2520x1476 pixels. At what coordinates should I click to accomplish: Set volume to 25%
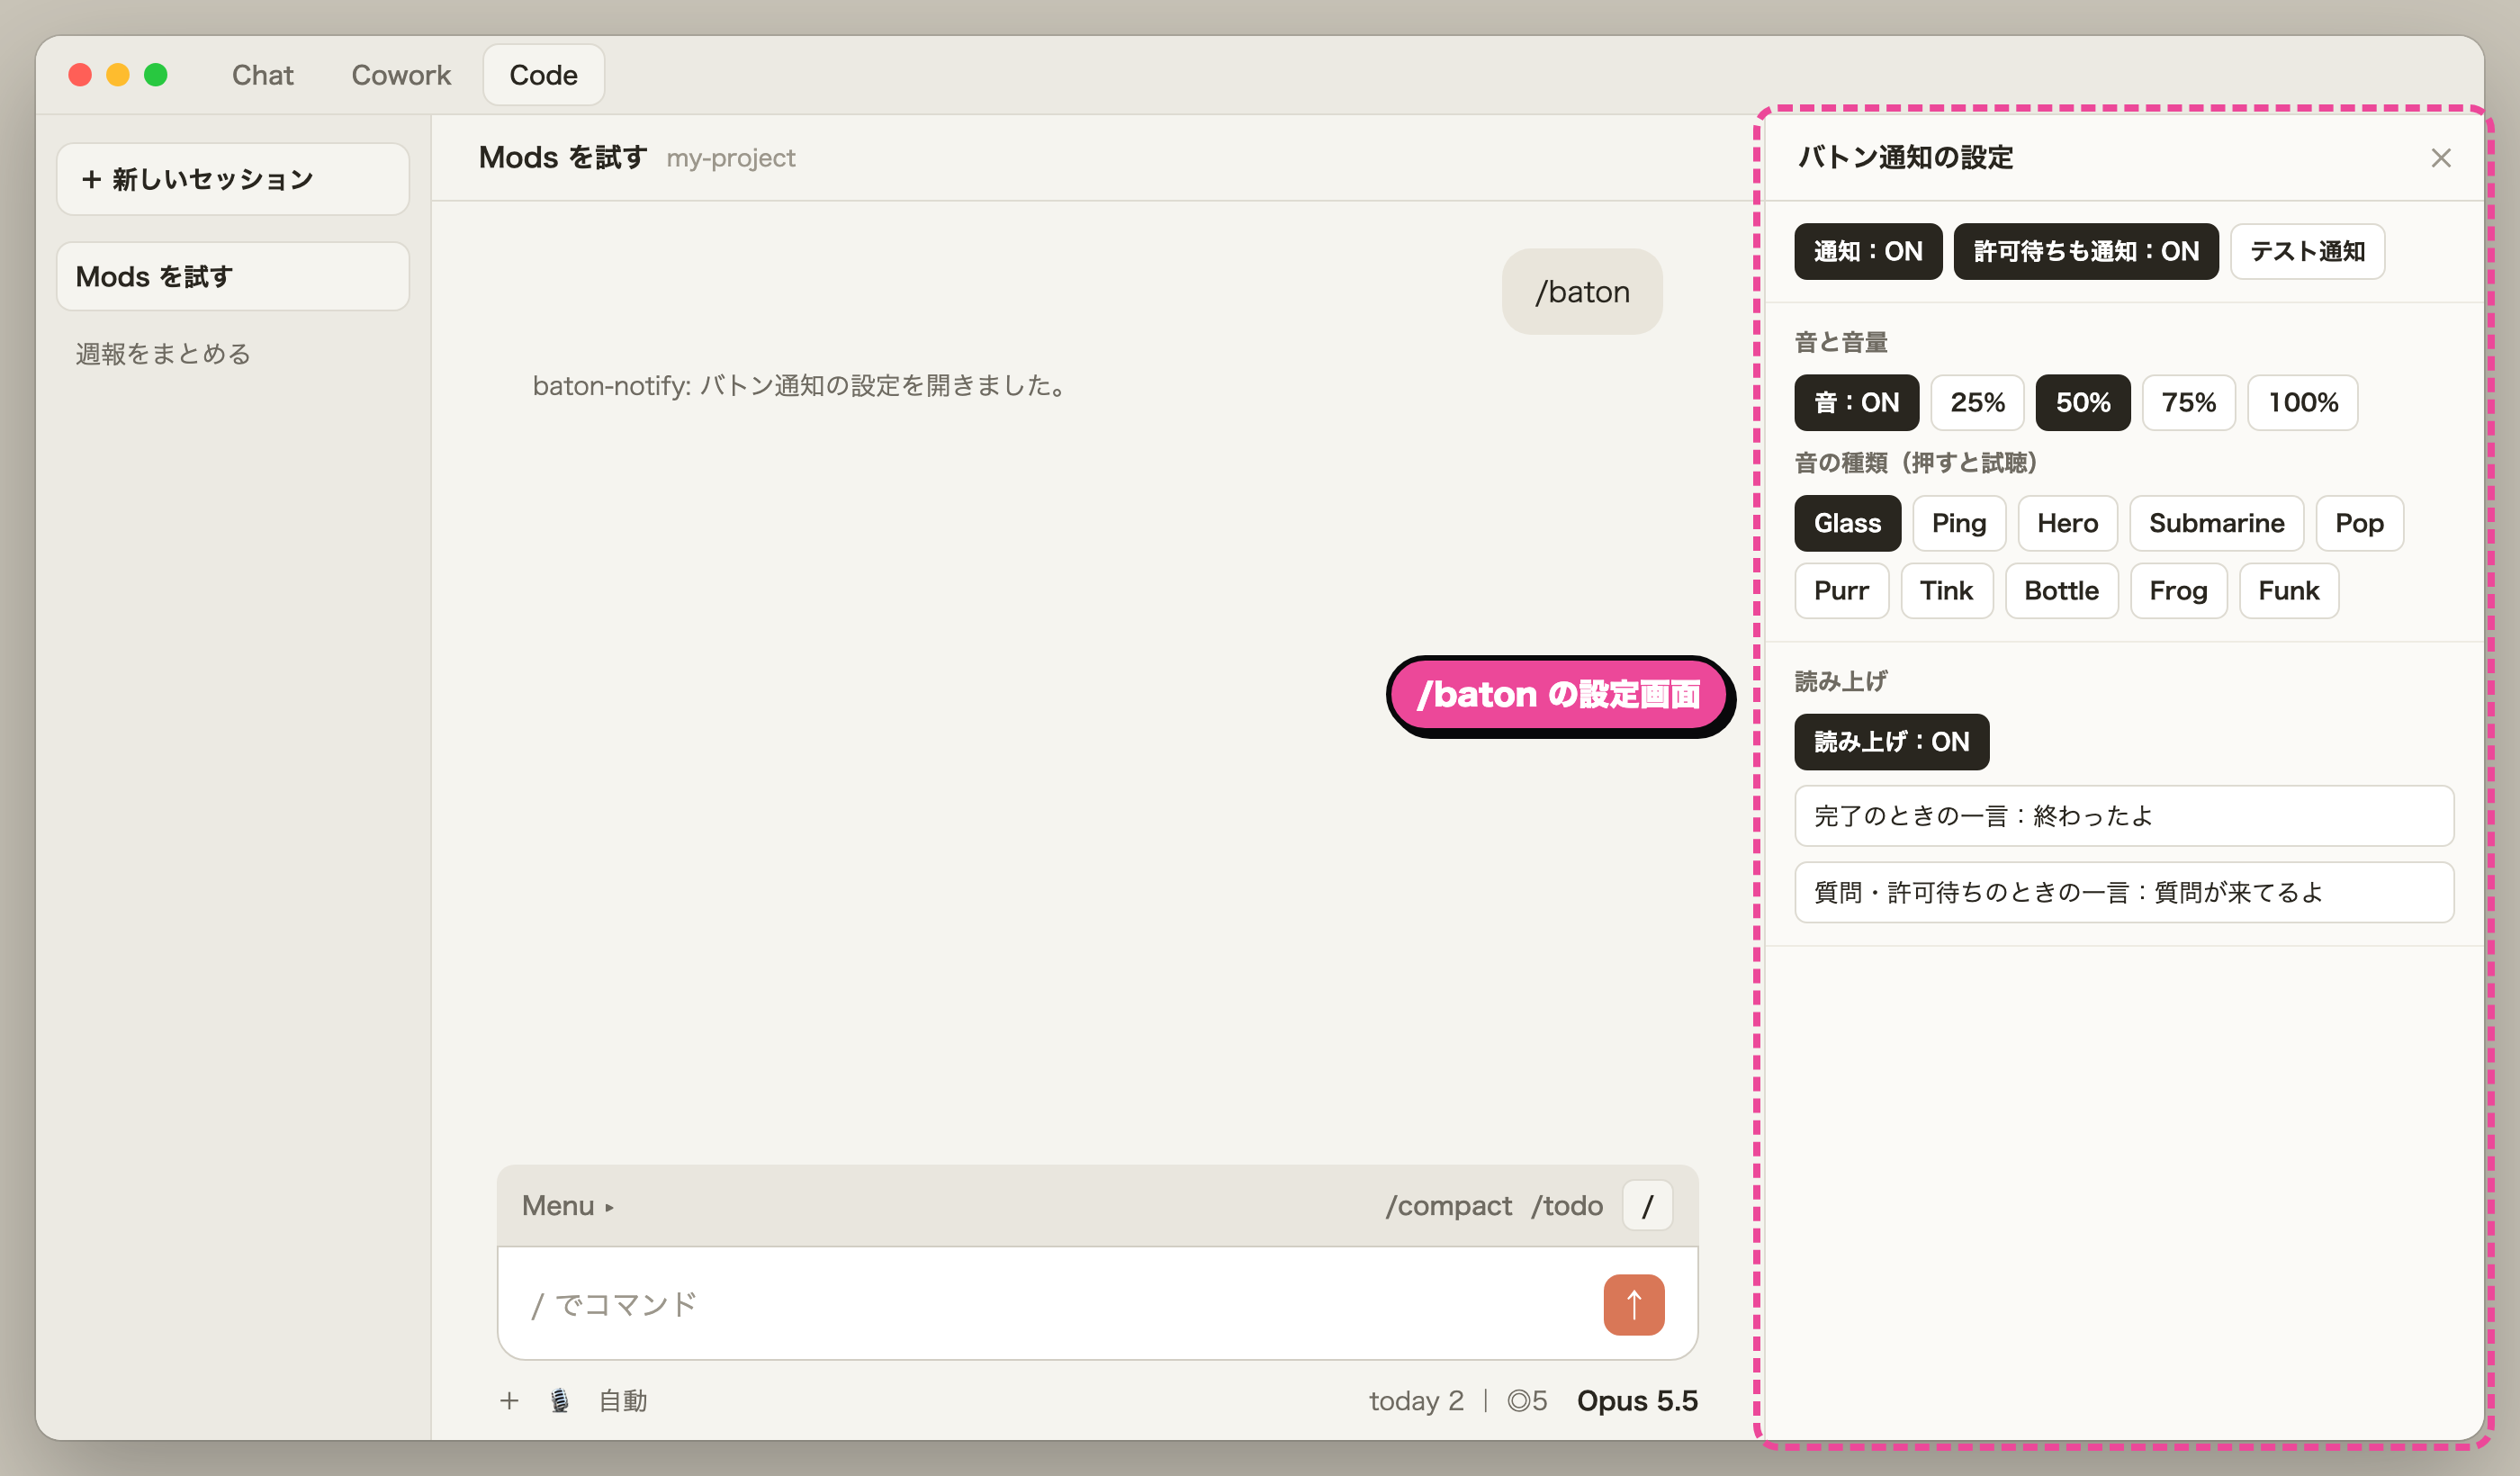tap(1976, 402)
